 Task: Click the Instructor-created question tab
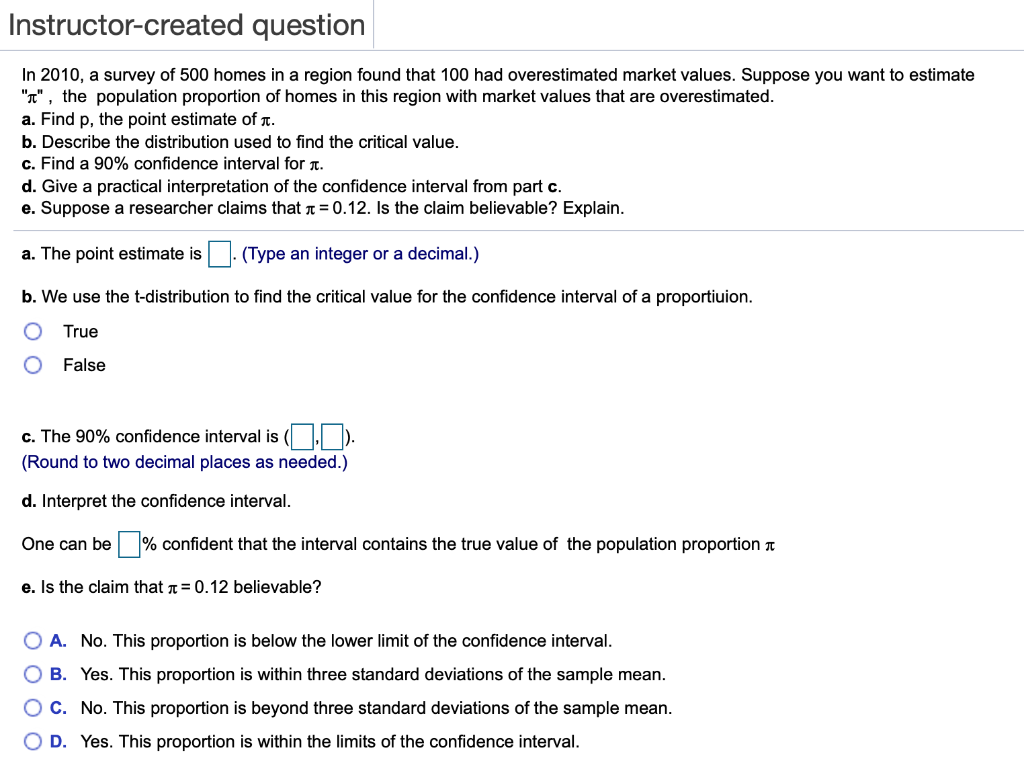(x=186, y=24)
